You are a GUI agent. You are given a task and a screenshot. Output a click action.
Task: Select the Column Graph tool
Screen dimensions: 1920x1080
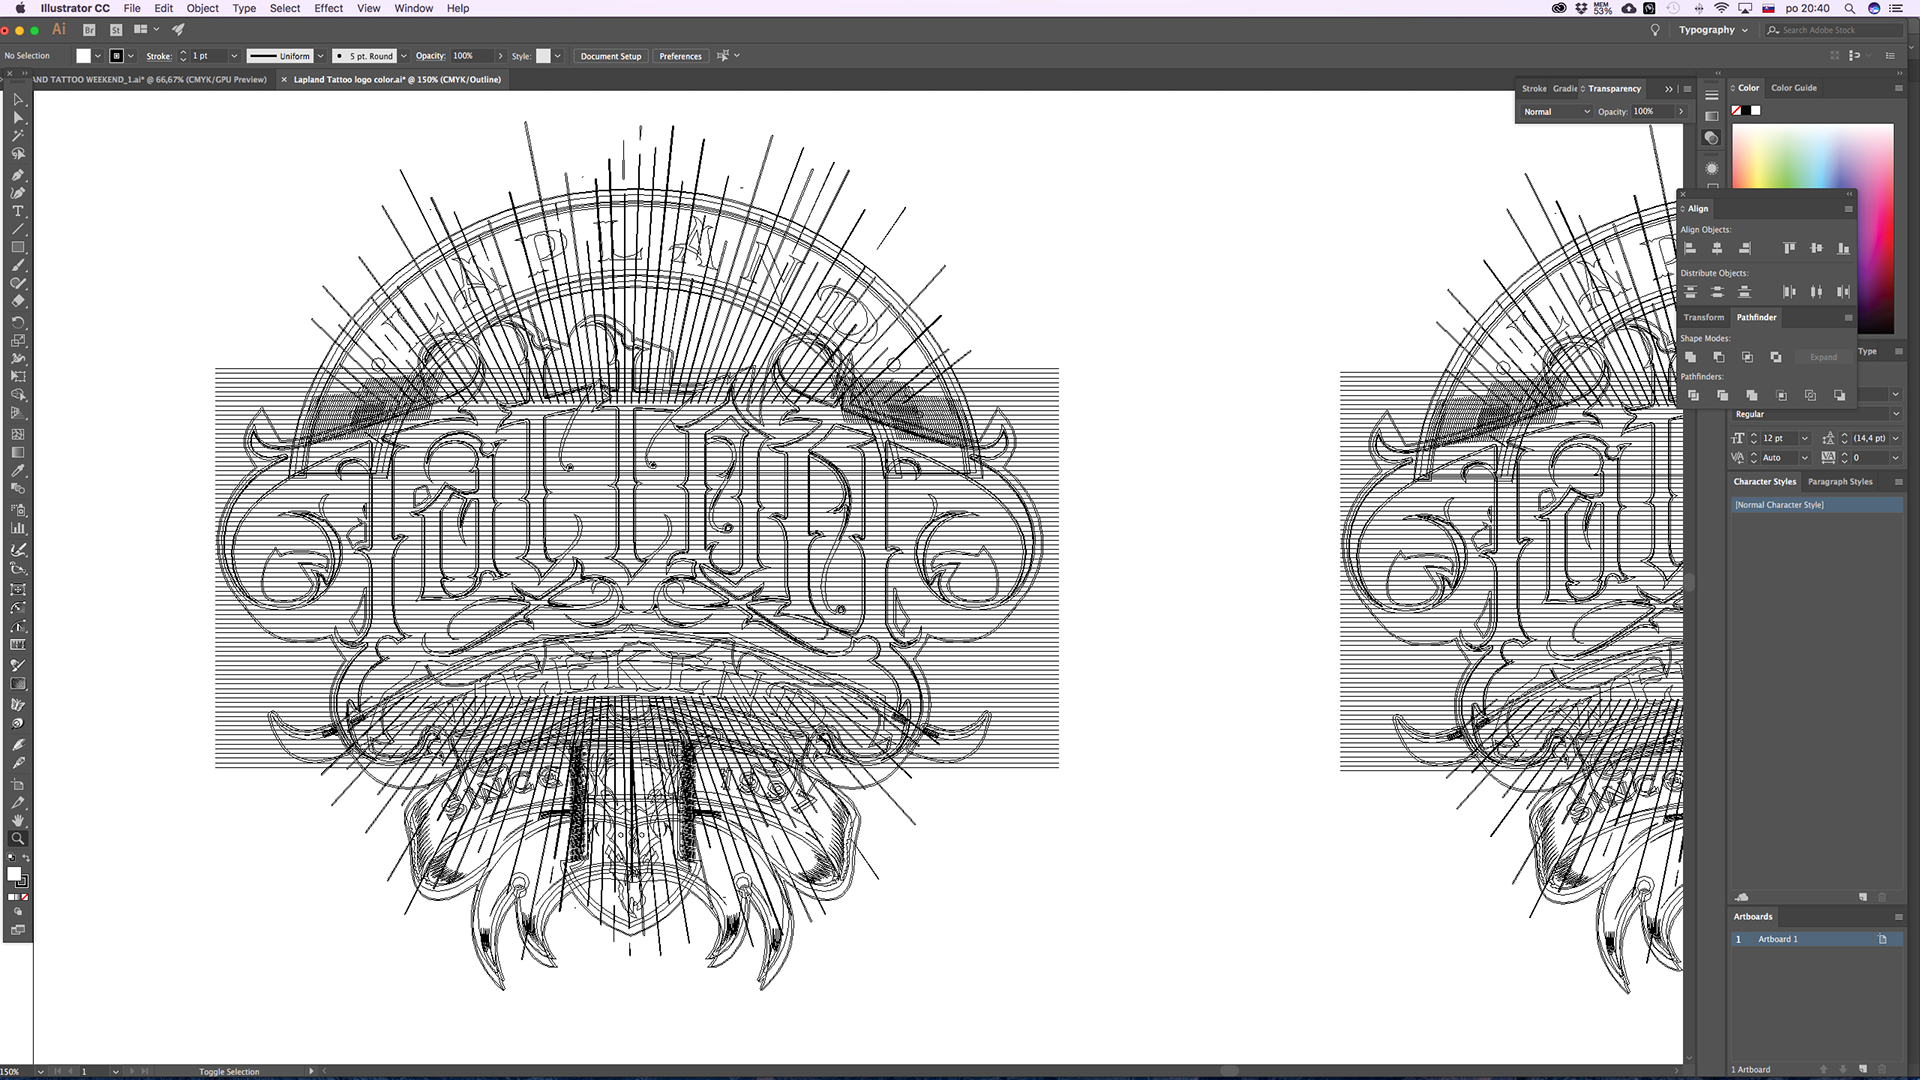(18, 527)
